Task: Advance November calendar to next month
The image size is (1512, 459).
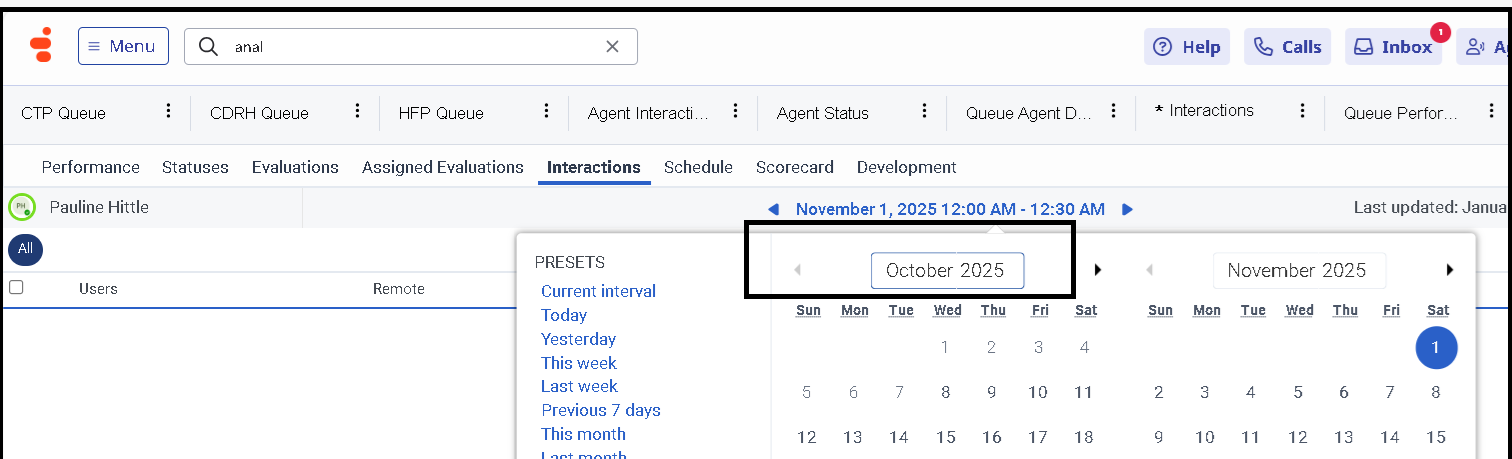Action: (1449, 270)
